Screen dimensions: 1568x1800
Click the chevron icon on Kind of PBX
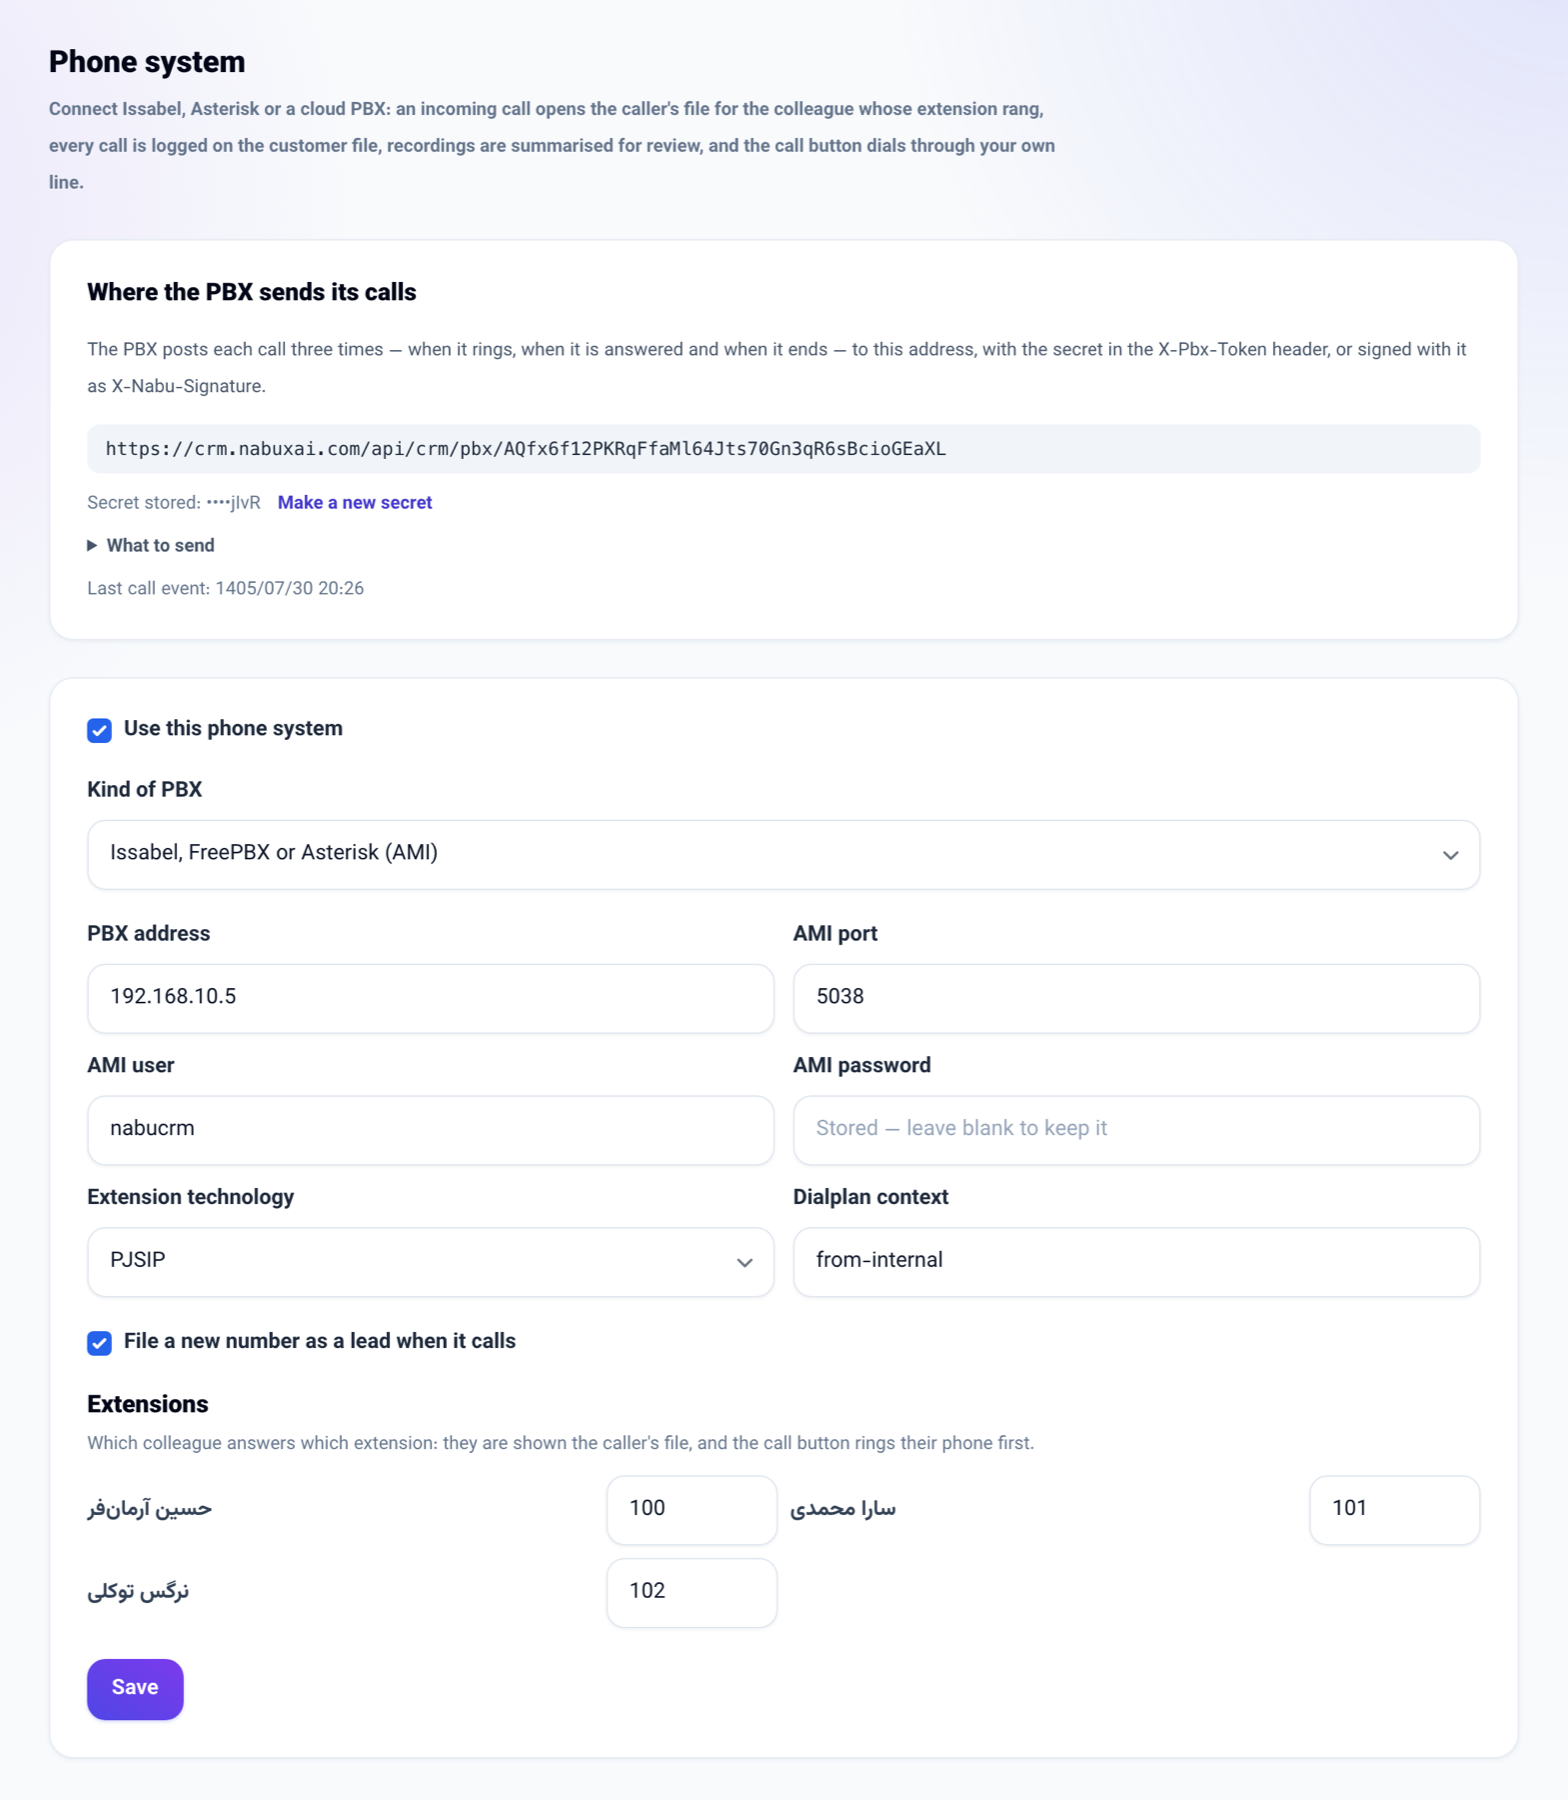1450,855
